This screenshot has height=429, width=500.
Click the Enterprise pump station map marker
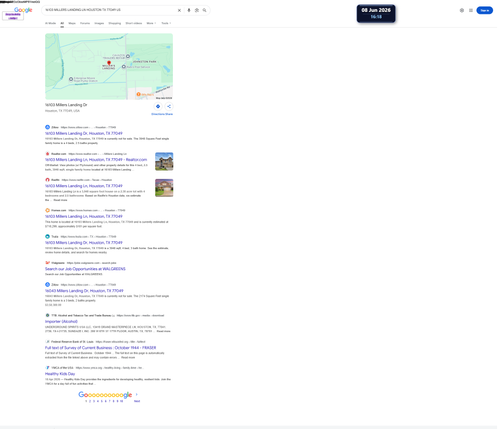(71, 79)
